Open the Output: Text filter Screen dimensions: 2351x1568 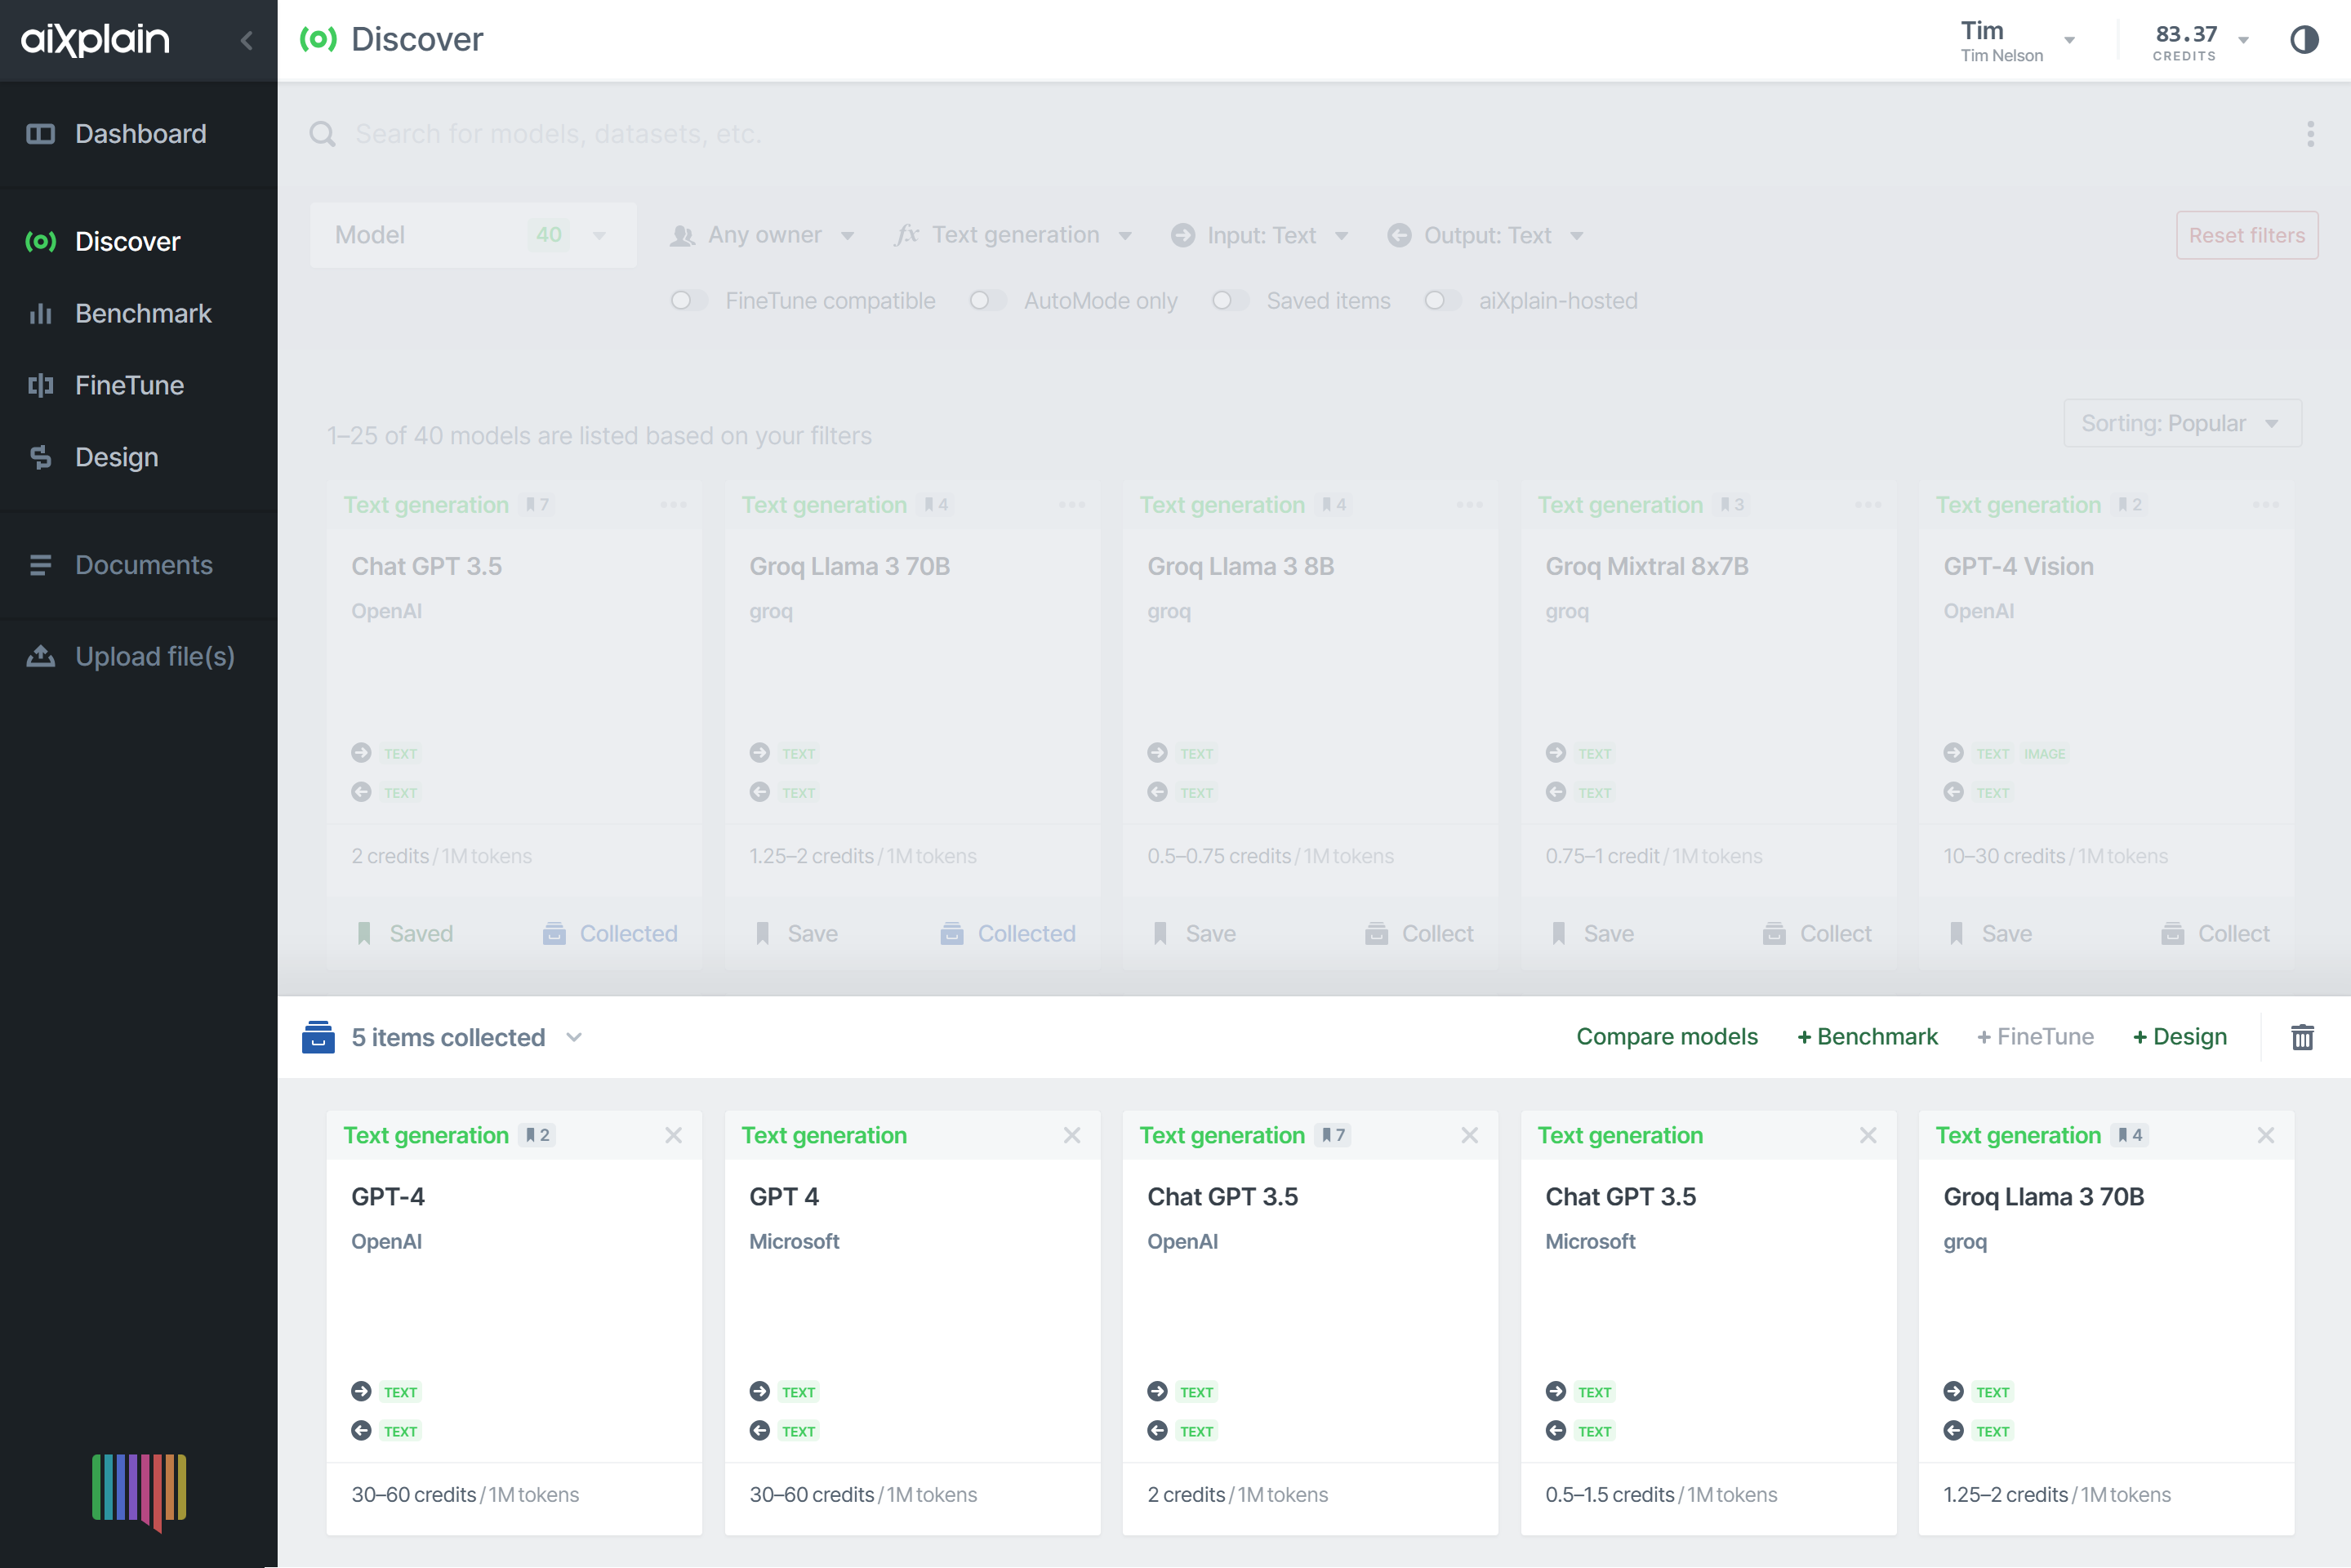click(x=1486, y=235)
